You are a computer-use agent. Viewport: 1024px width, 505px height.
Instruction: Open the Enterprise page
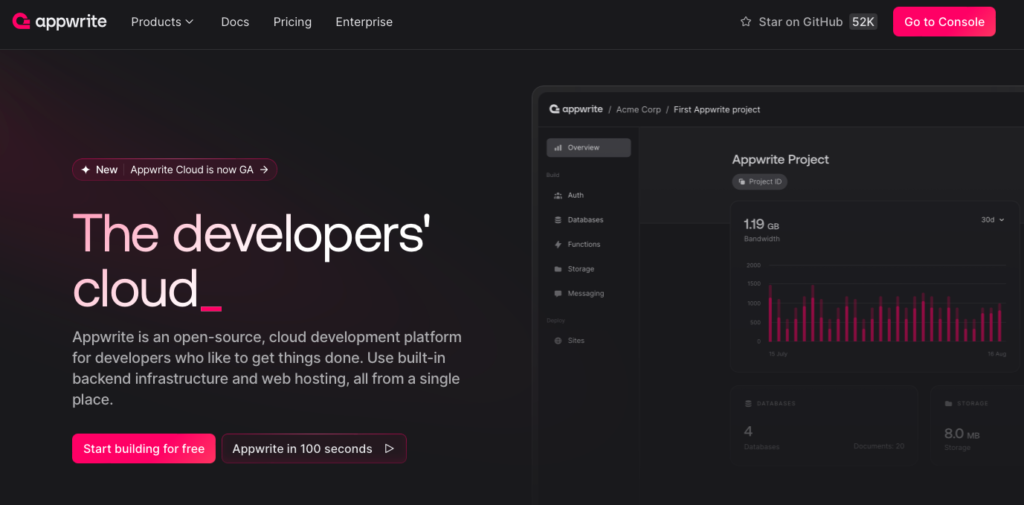point(364,22)
